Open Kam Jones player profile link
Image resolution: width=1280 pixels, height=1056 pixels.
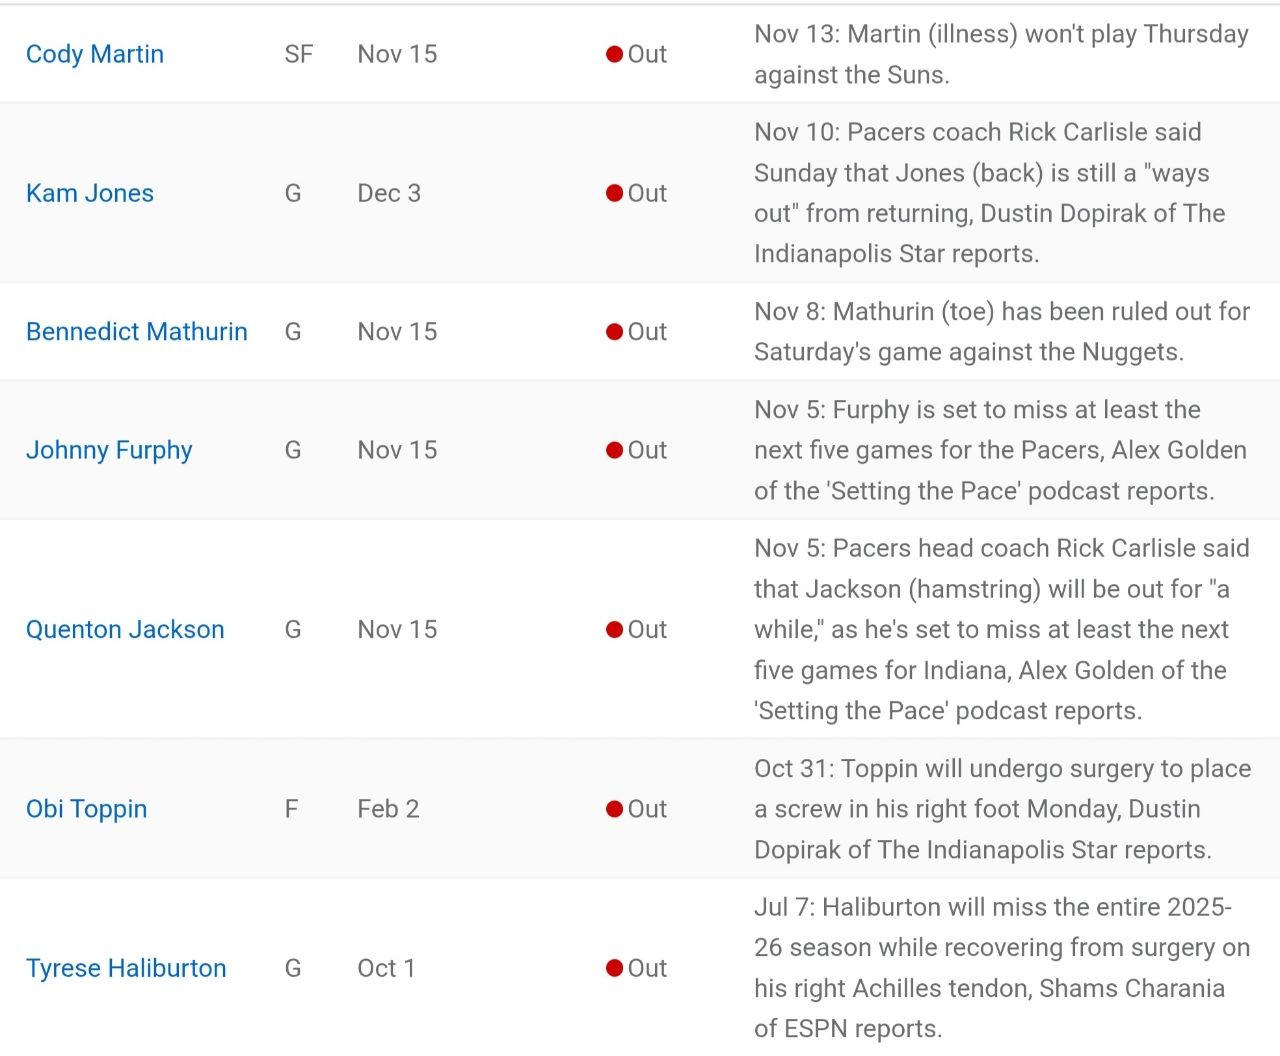[90, 193]
